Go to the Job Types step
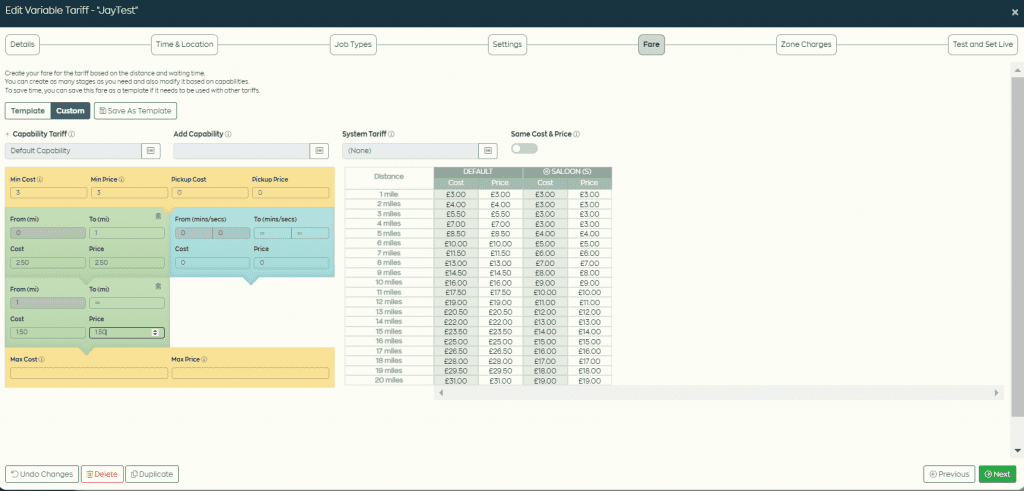Image resolution: width=1024 pixels, height=491 pixels. coord(353,44)
